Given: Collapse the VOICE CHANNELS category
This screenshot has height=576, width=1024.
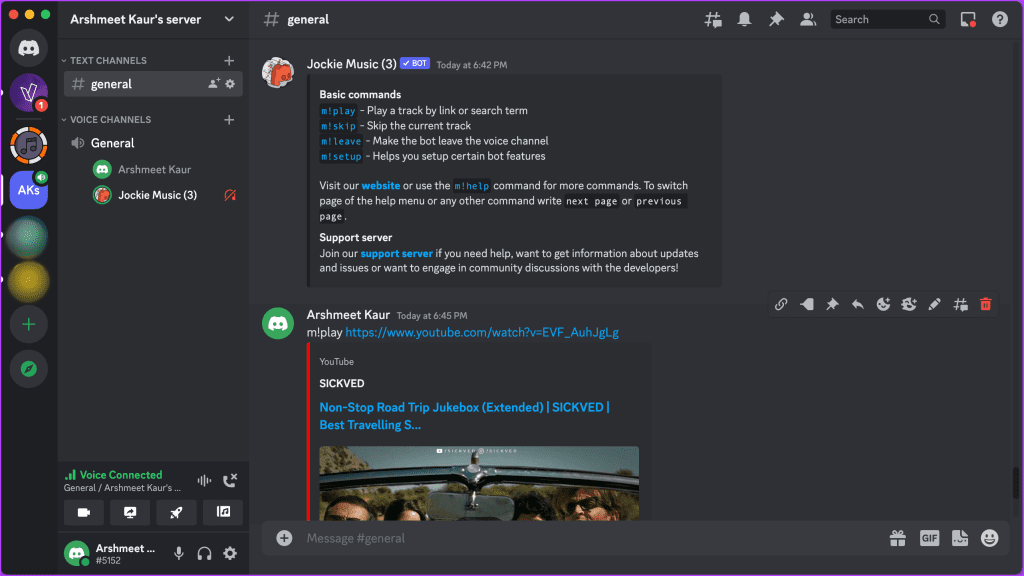Looking at the screenshot, I should pyautogui.click(x=106, y=120).
